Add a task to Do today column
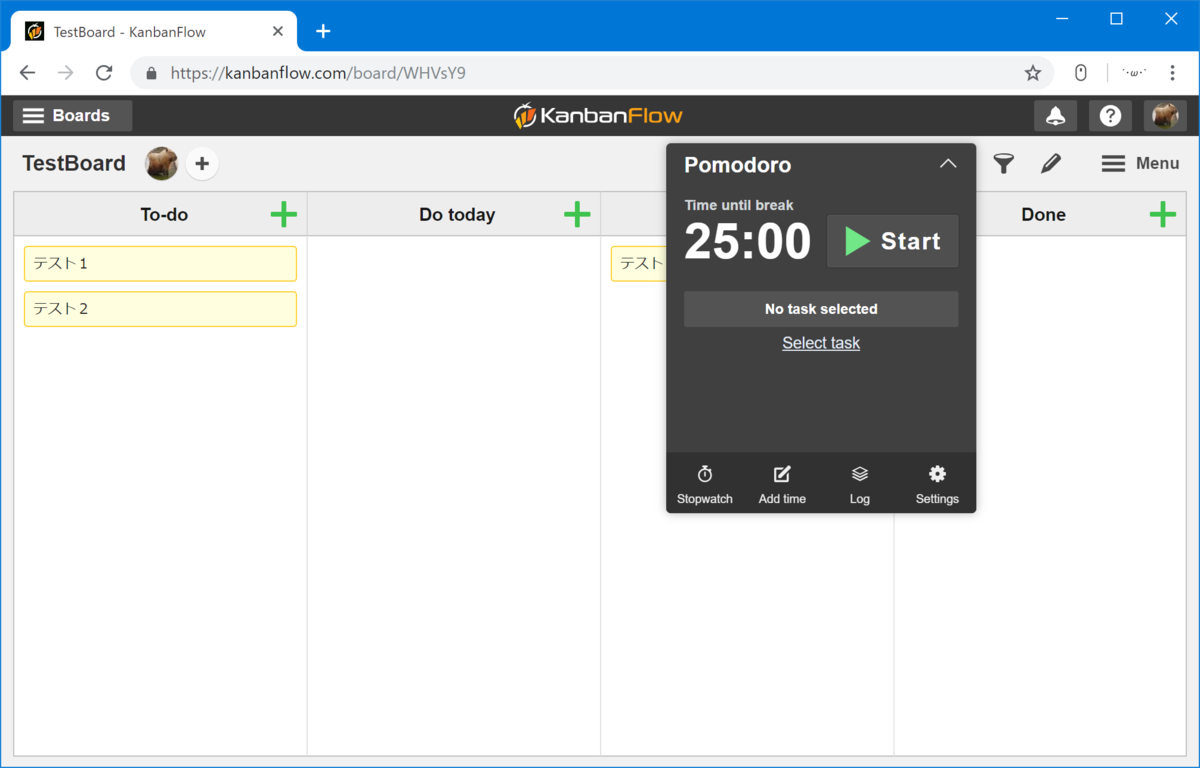The height and width of the screenshot is (768, 1200). pos(577,214)
